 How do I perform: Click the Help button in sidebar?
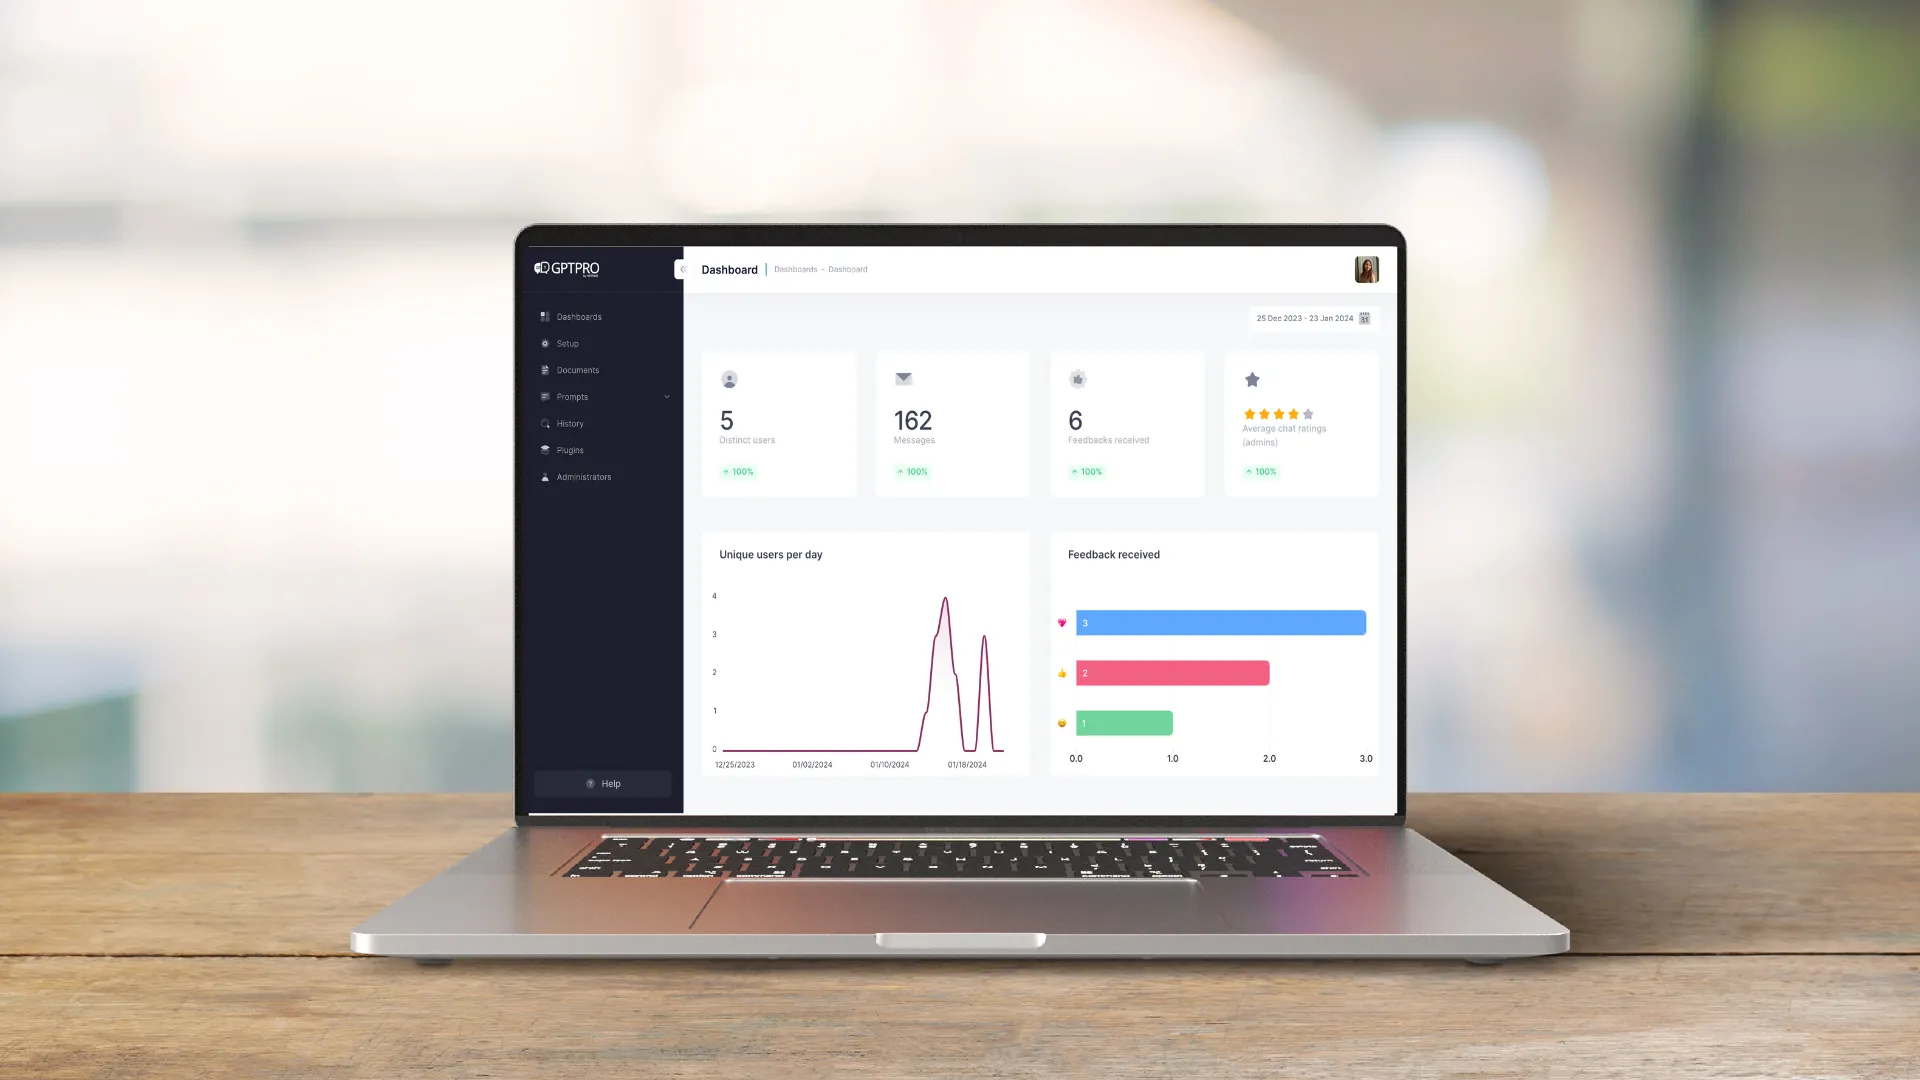click(603, 783)
